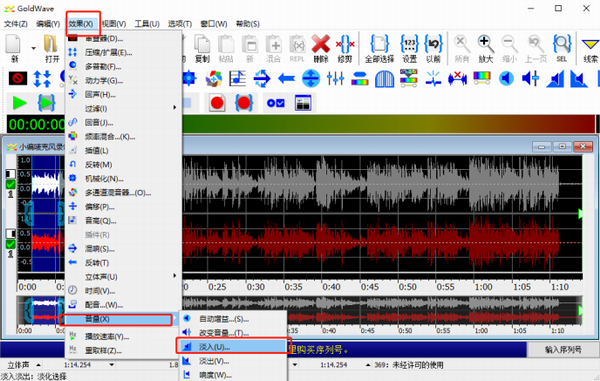
Task: Click the Auto Gain round speaker icon
Action: tap(506, 78)
